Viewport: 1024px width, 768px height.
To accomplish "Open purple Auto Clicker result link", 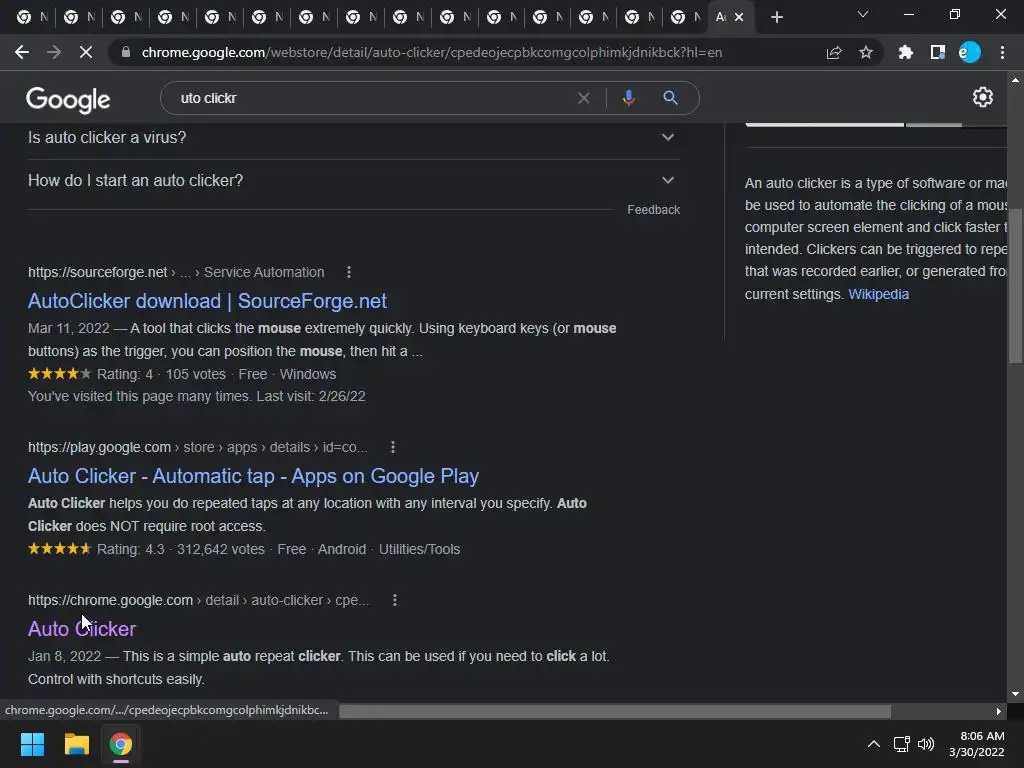I will point(82,629).
